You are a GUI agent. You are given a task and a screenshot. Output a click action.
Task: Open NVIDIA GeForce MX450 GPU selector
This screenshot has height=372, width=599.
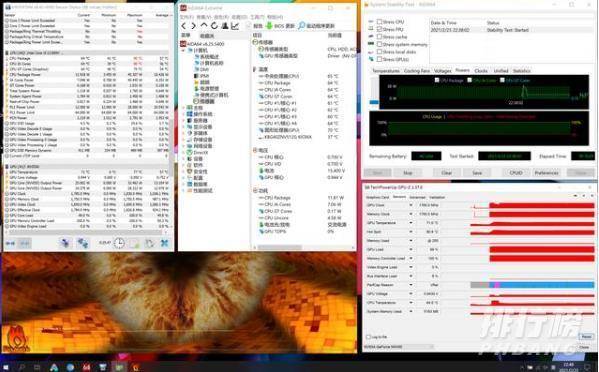point(399,347)
